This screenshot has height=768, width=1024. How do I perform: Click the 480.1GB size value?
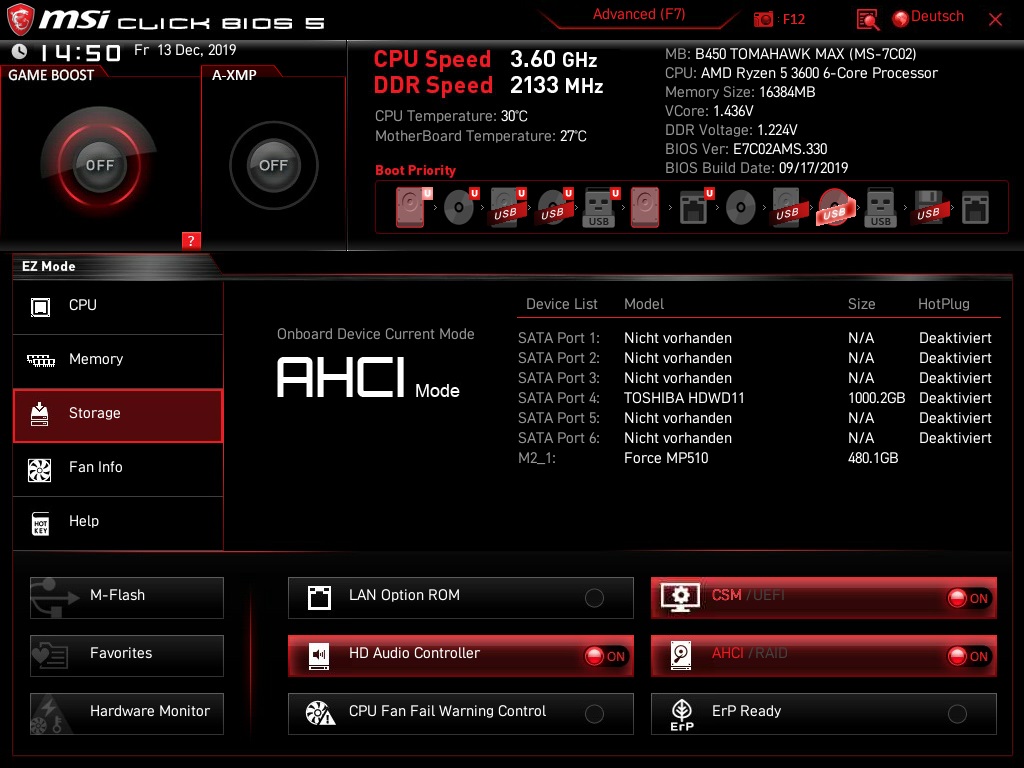[x=873, y=458]
